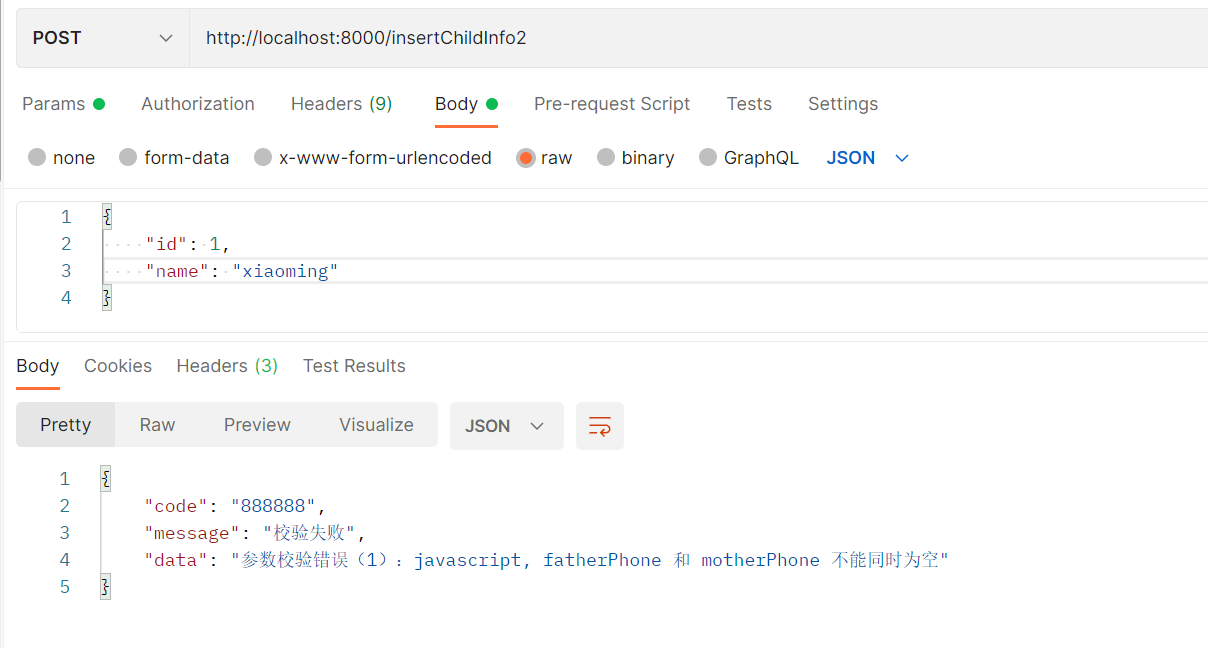Click request editor line number 4
The width and height of the screenshot is (1208, 648).
click(x=66, y=298)
